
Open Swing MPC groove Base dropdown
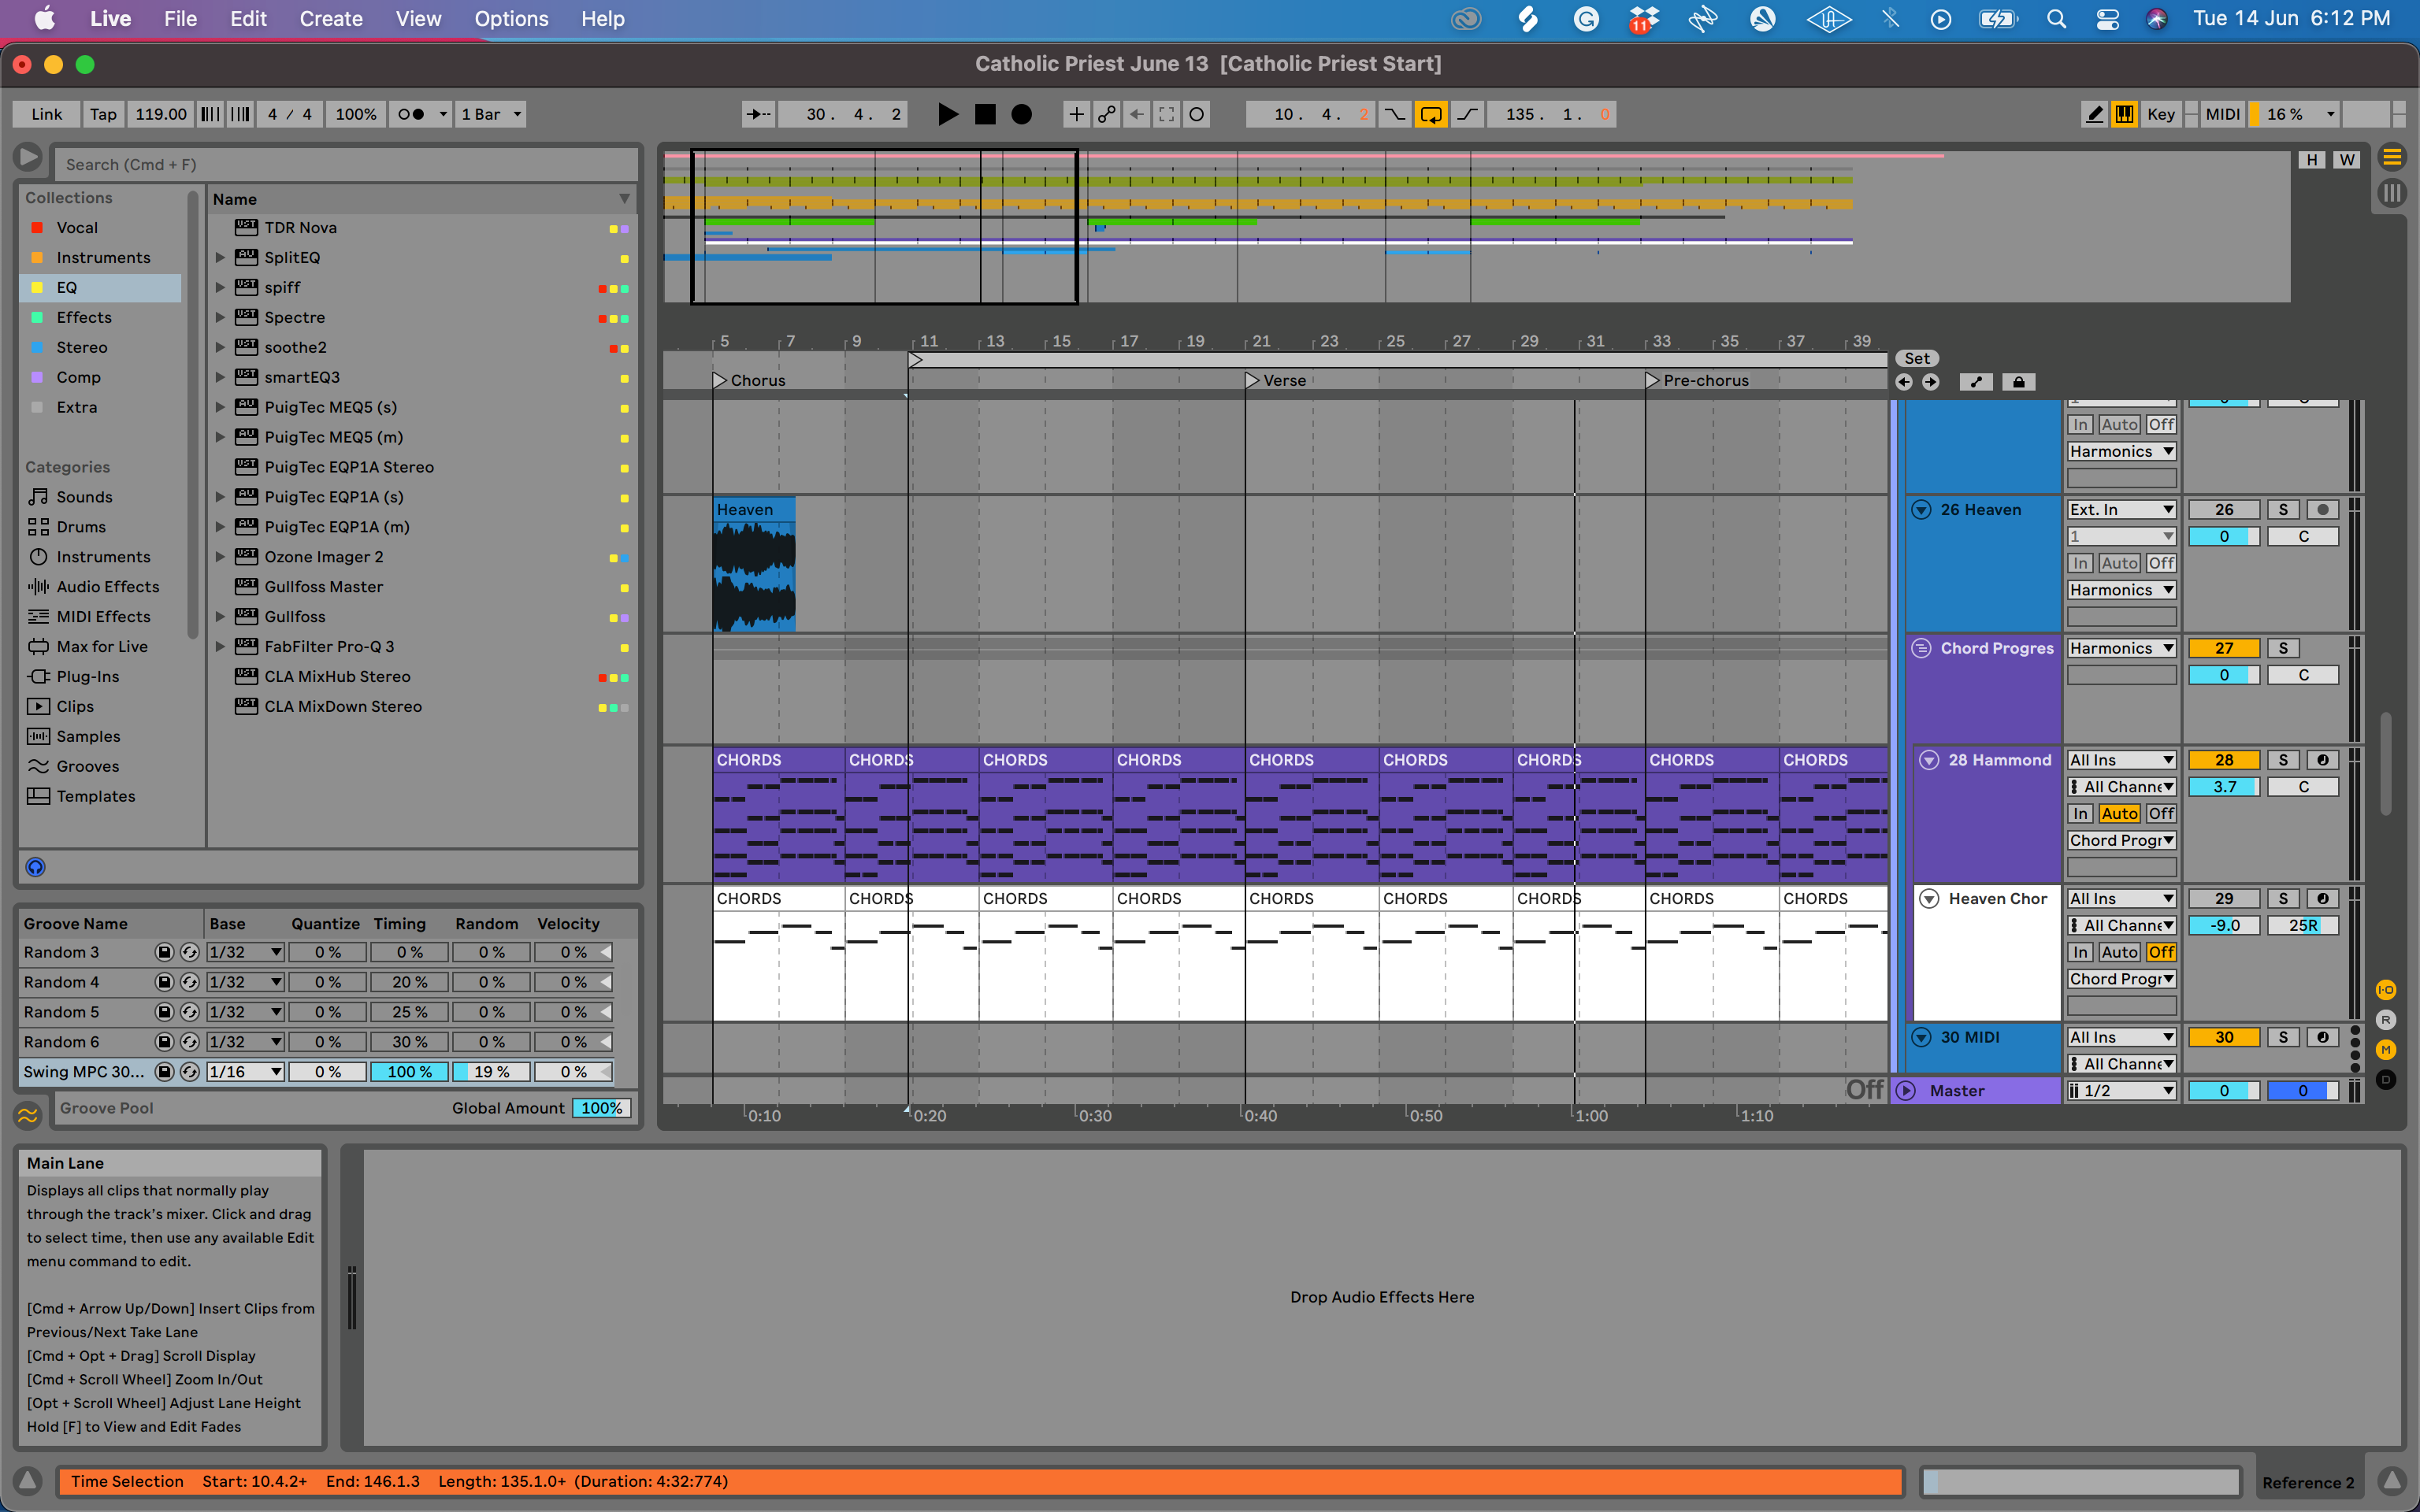coord(245,1072)
